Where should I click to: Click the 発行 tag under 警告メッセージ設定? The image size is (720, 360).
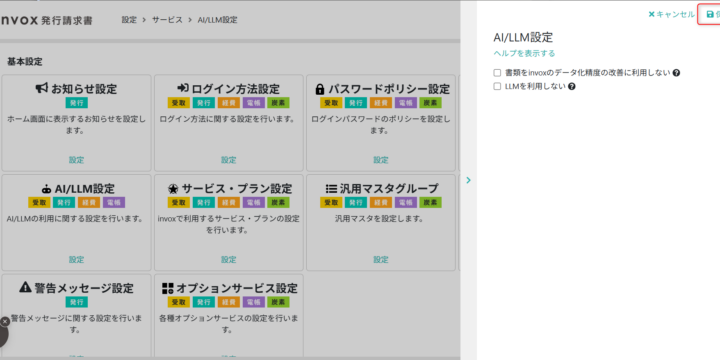pos(76,302)
